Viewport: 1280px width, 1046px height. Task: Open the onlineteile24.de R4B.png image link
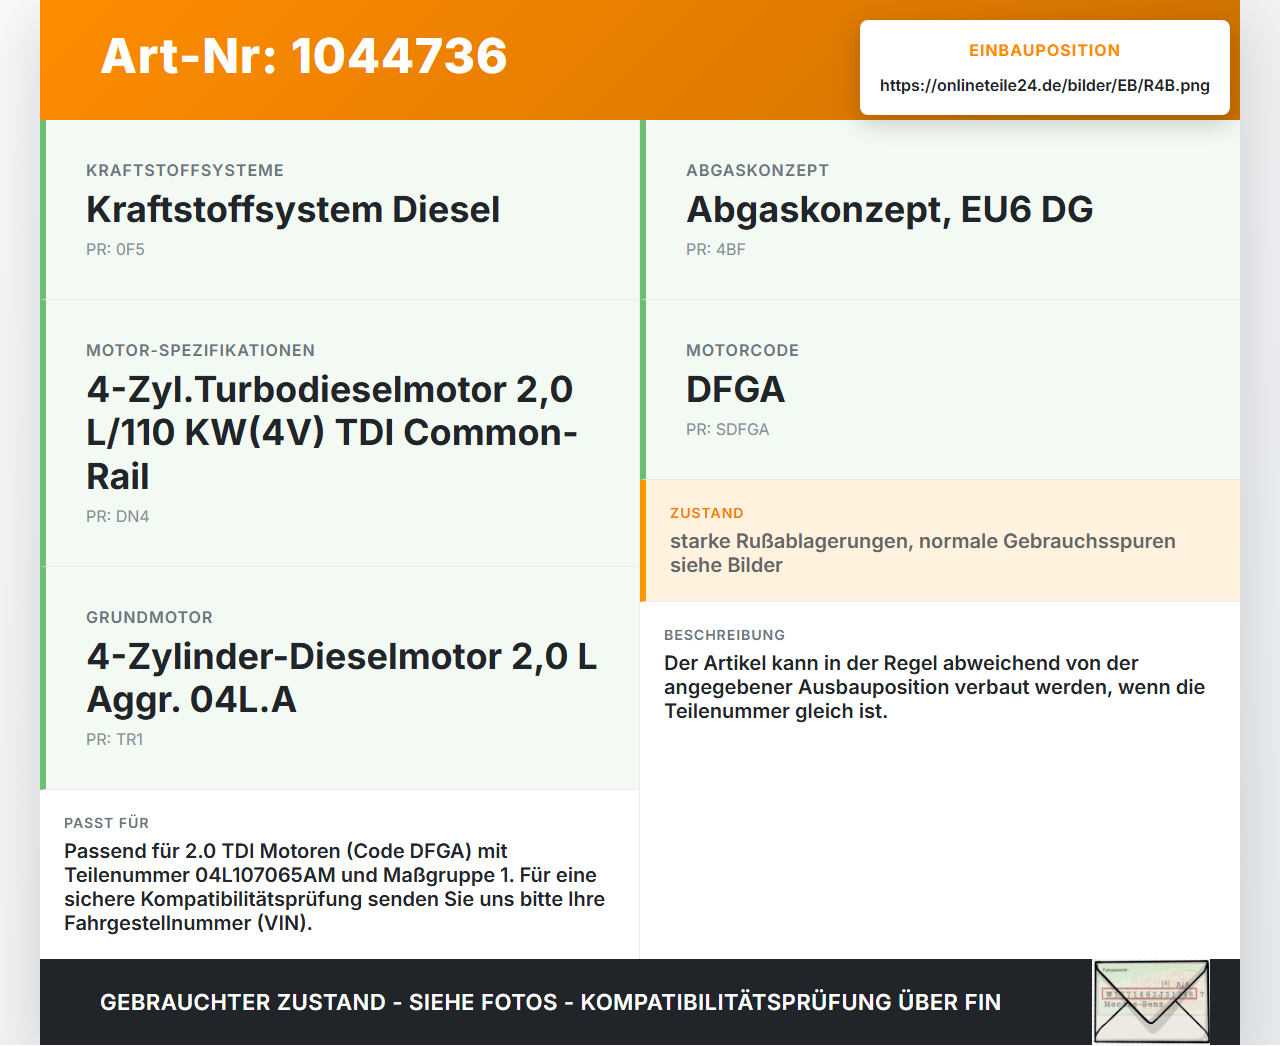(1045, 86)
